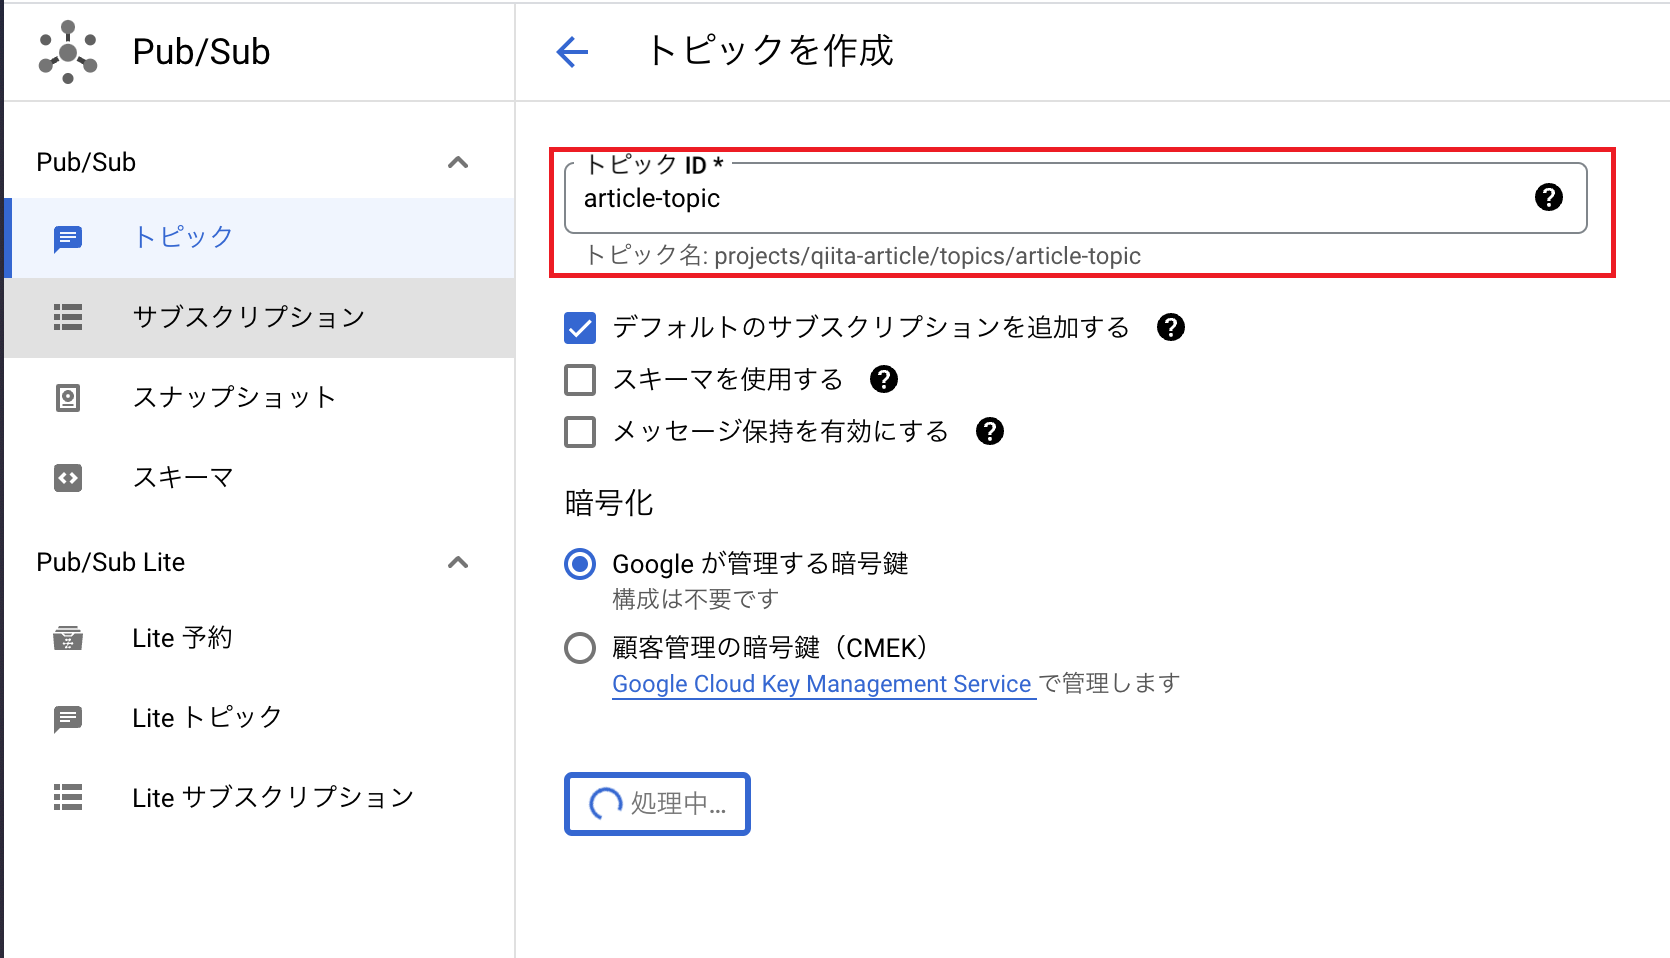Click the snapshot icon beside スナップショット

click(x=67, y=397)
